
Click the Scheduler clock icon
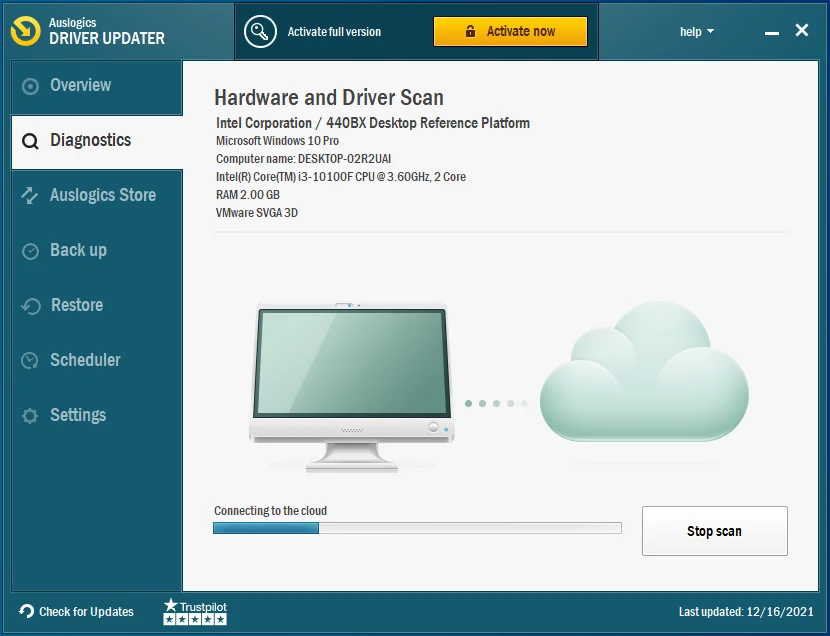coord(30,360)
